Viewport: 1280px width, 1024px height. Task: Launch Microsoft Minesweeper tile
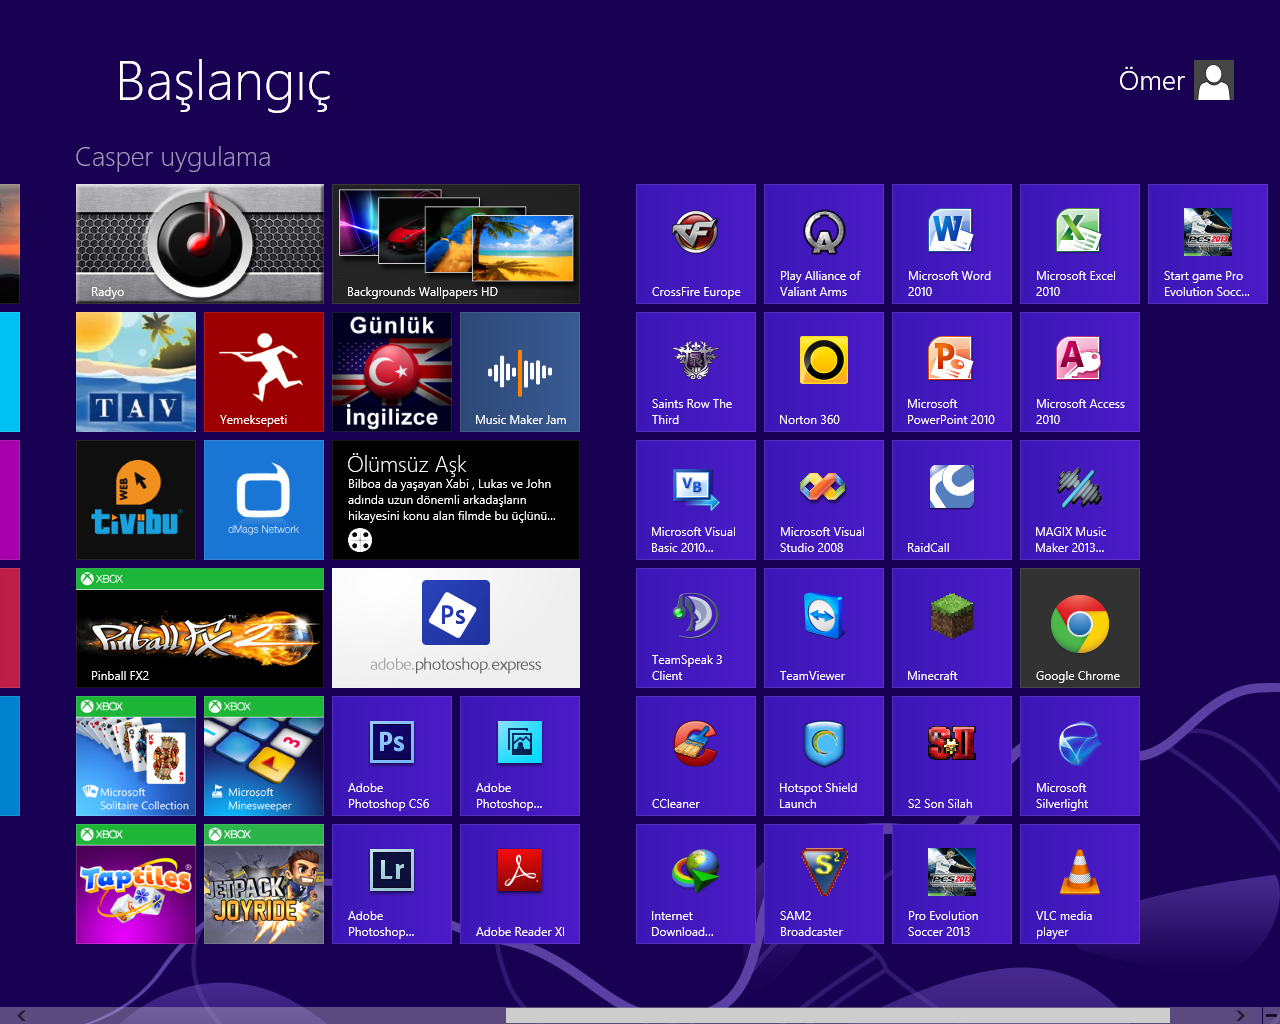point(264,756)
